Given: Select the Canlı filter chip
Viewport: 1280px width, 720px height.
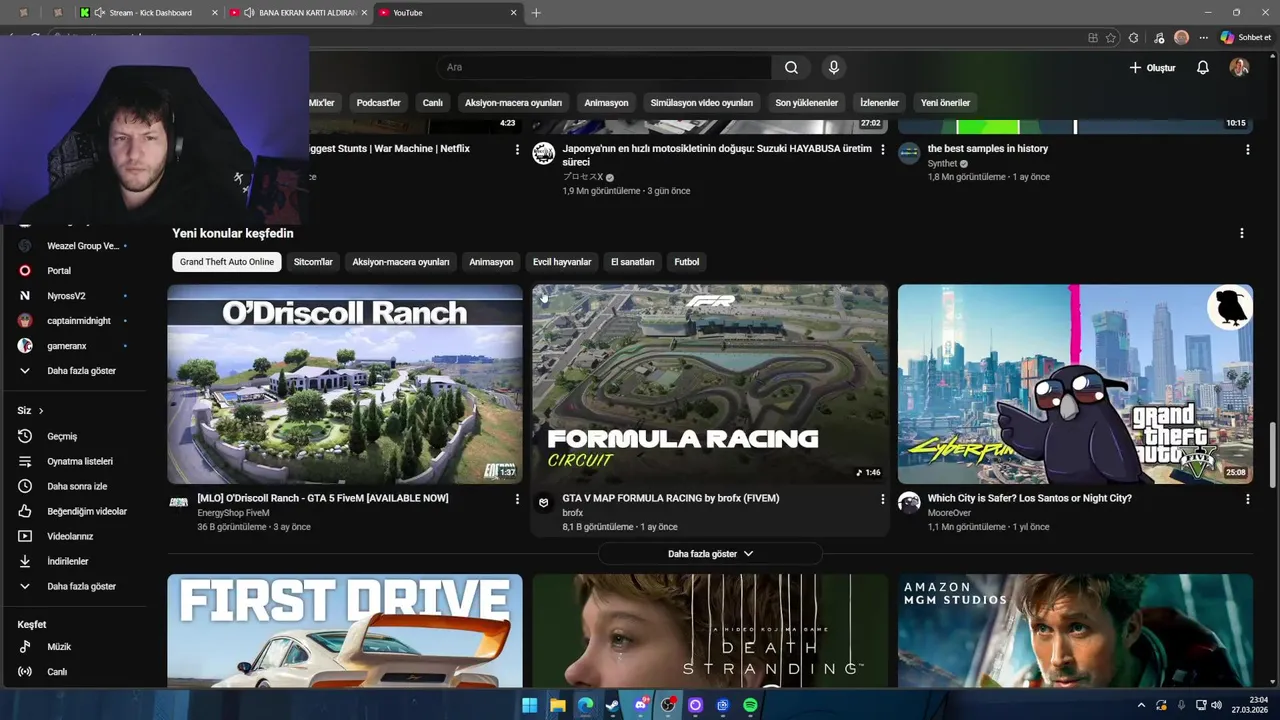Looking at the screenshot, I should (x=432, y=102).
